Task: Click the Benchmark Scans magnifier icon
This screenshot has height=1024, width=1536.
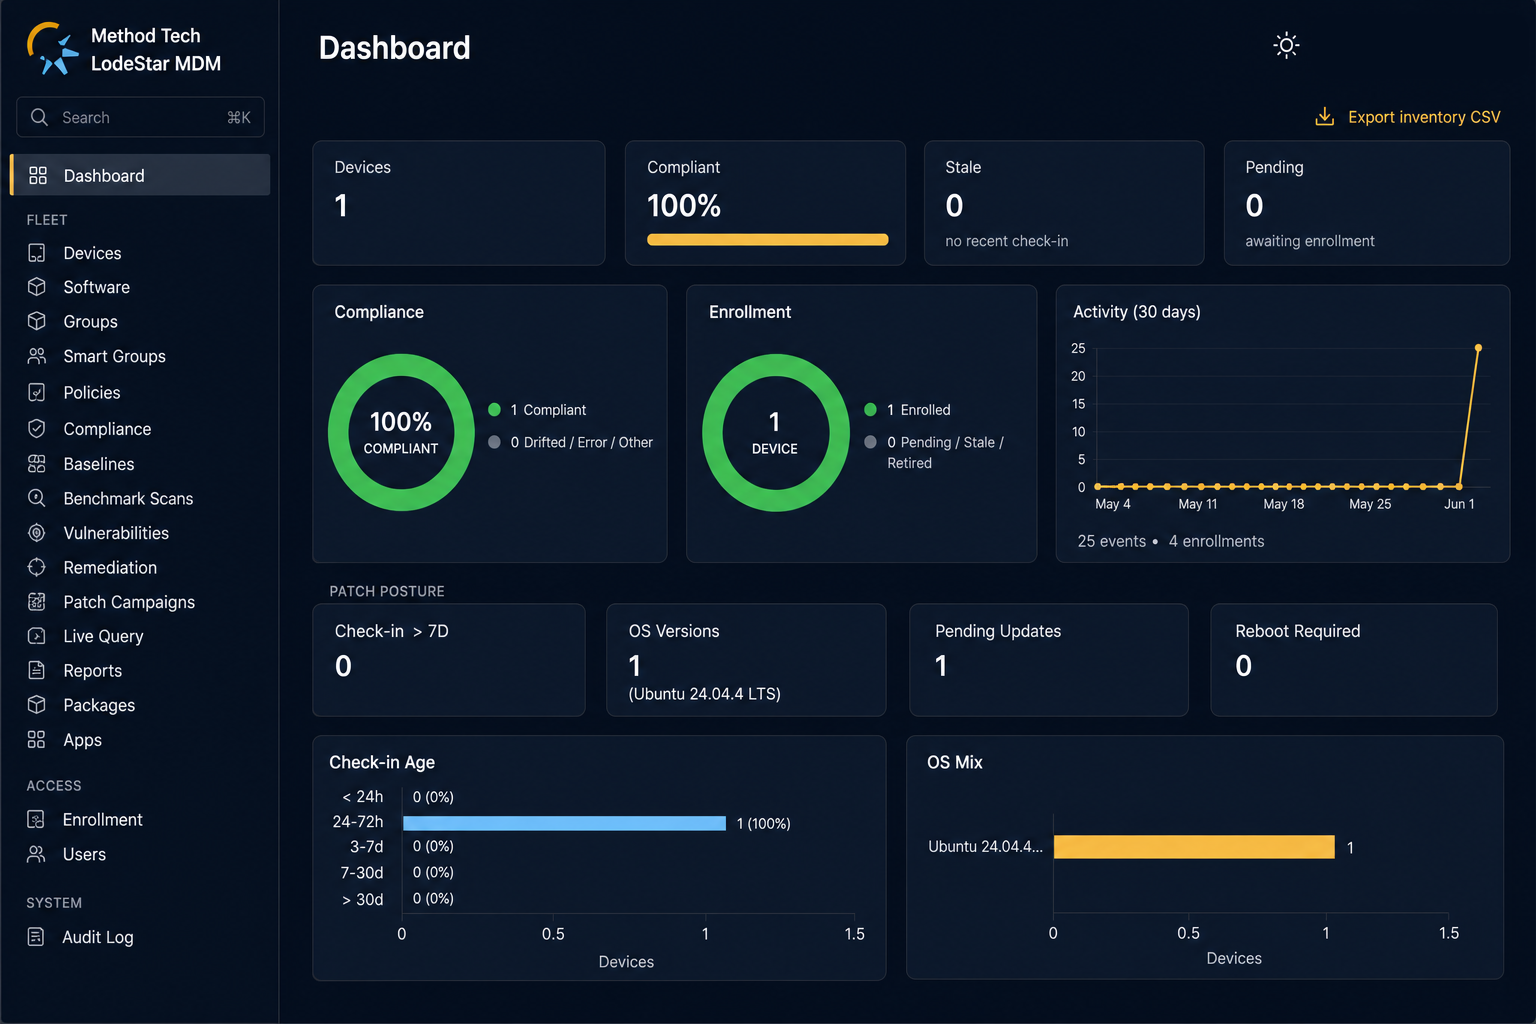Action: pos(37,498)
